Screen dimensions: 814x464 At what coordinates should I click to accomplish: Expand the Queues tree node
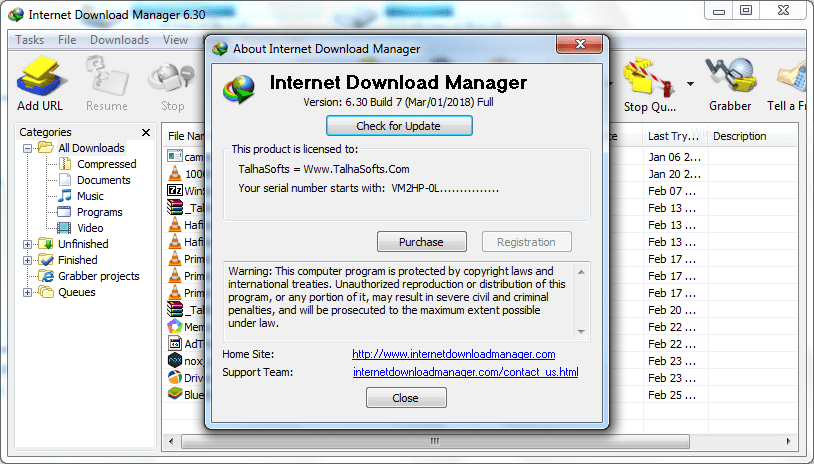[28, 293]
